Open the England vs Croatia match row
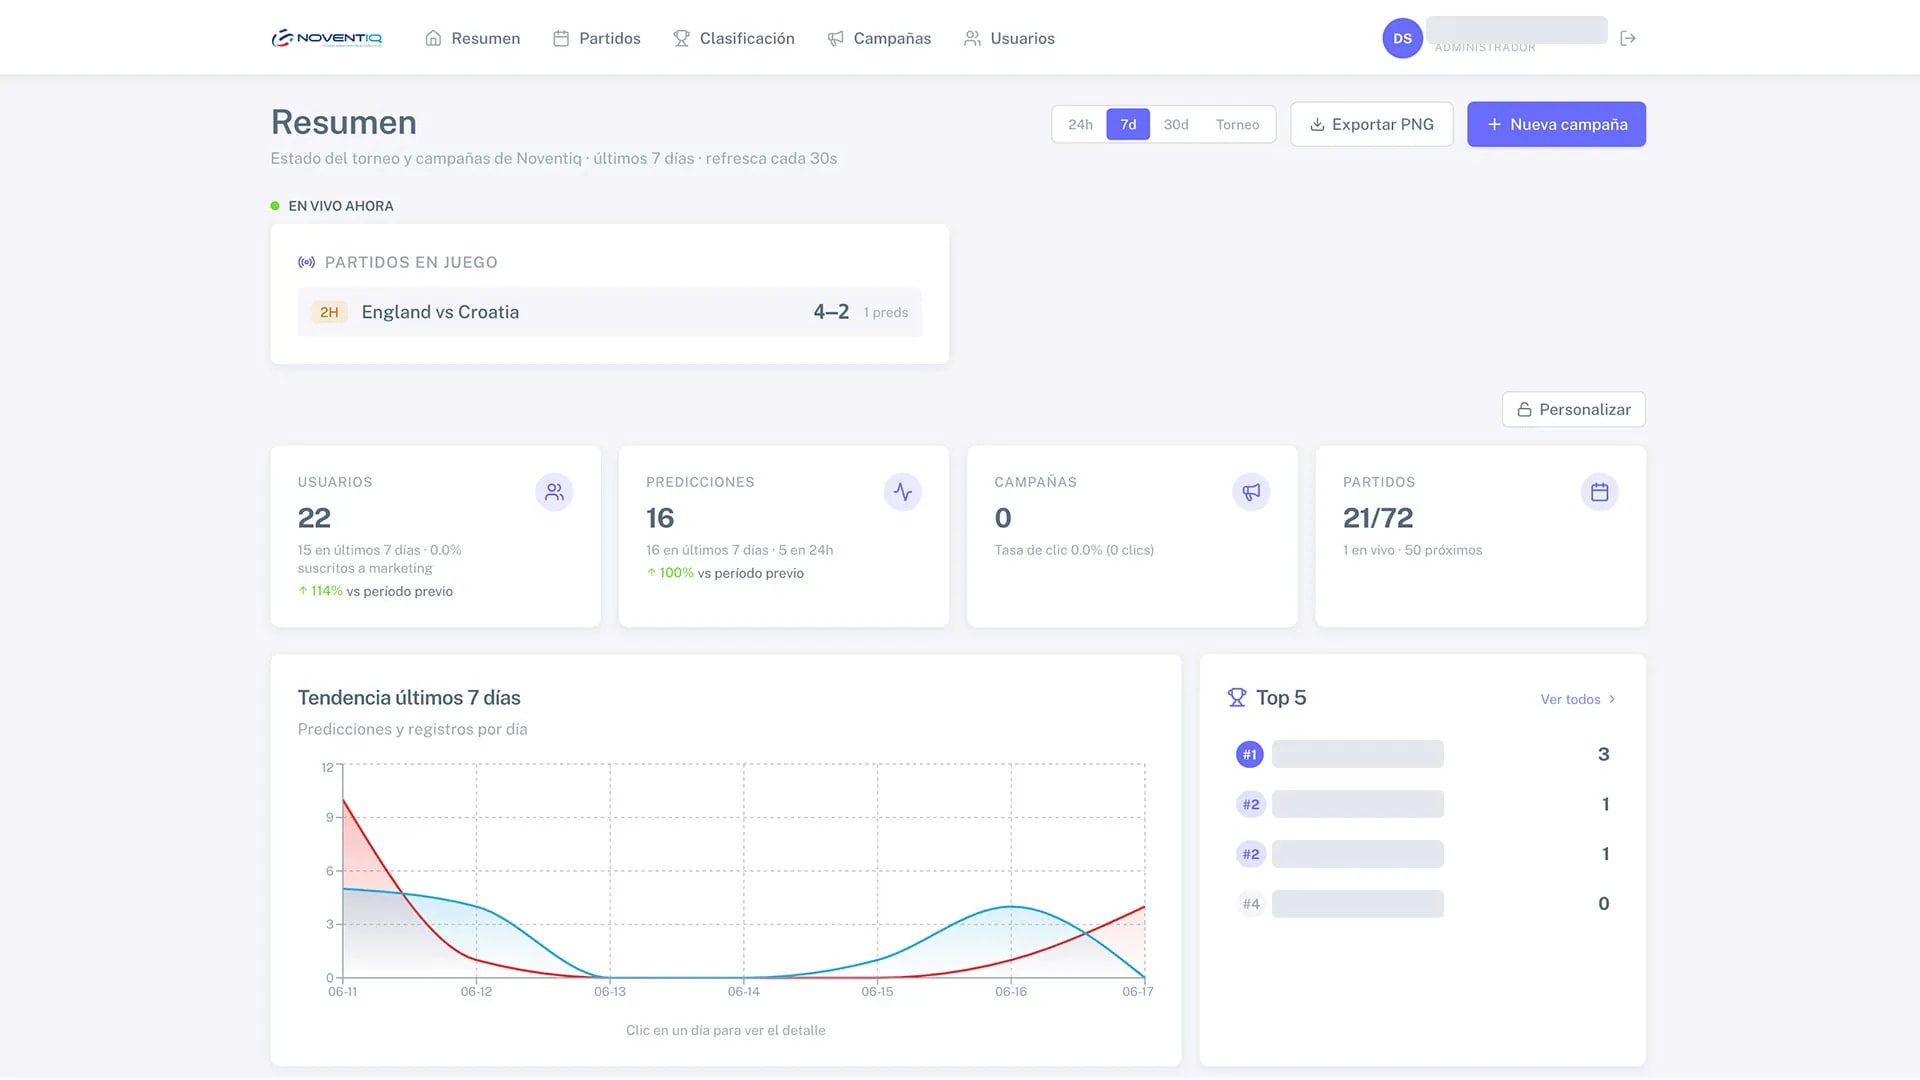Image resolution: width=1920 pixels, height=1080 pixels. tap(609, 312)
